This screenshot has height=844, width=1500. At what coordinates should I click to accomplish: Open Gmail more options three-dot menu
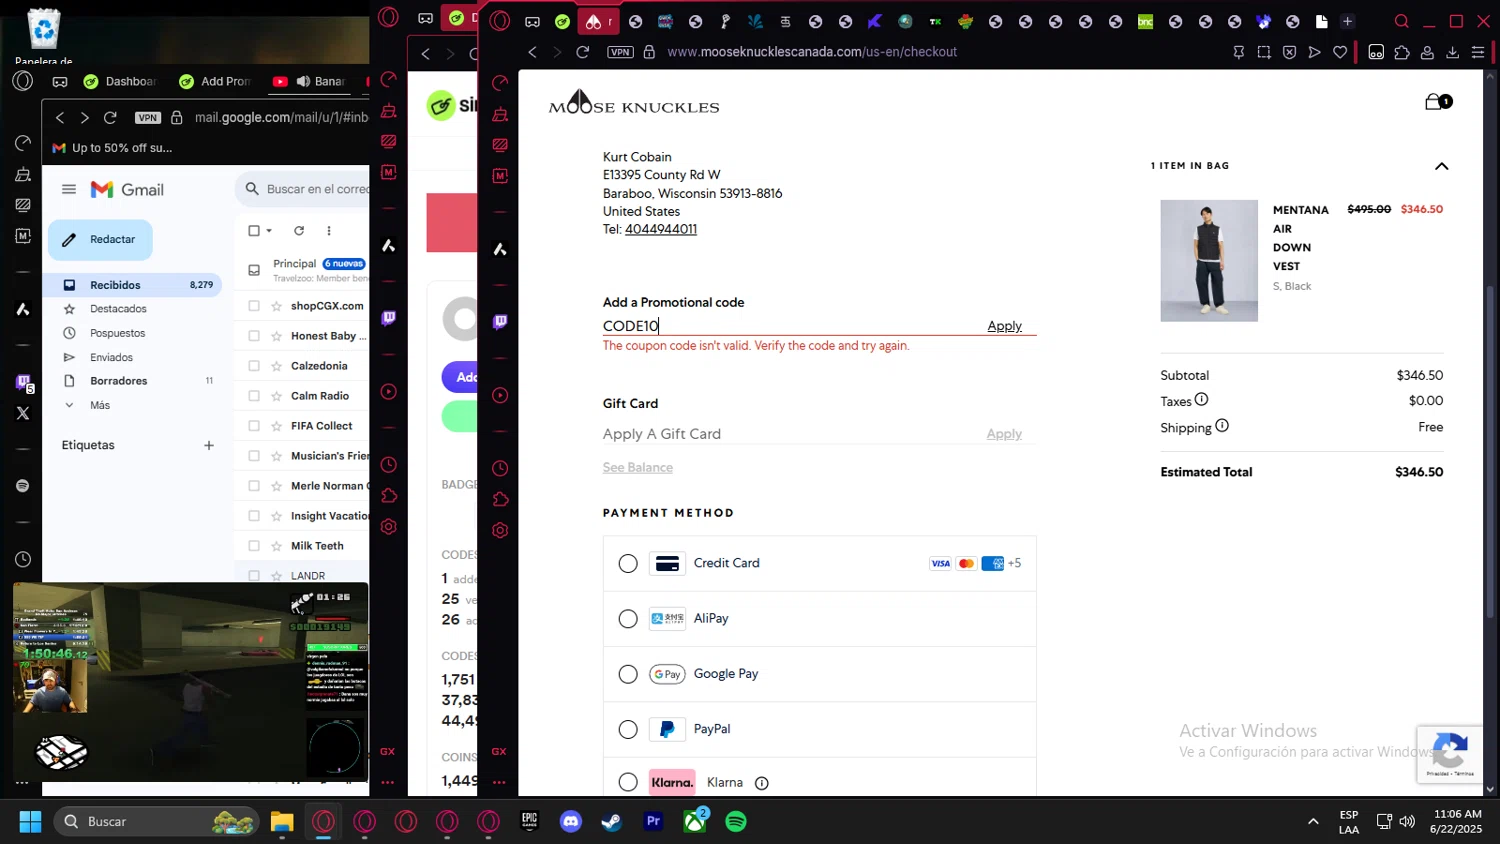(328, 231)
